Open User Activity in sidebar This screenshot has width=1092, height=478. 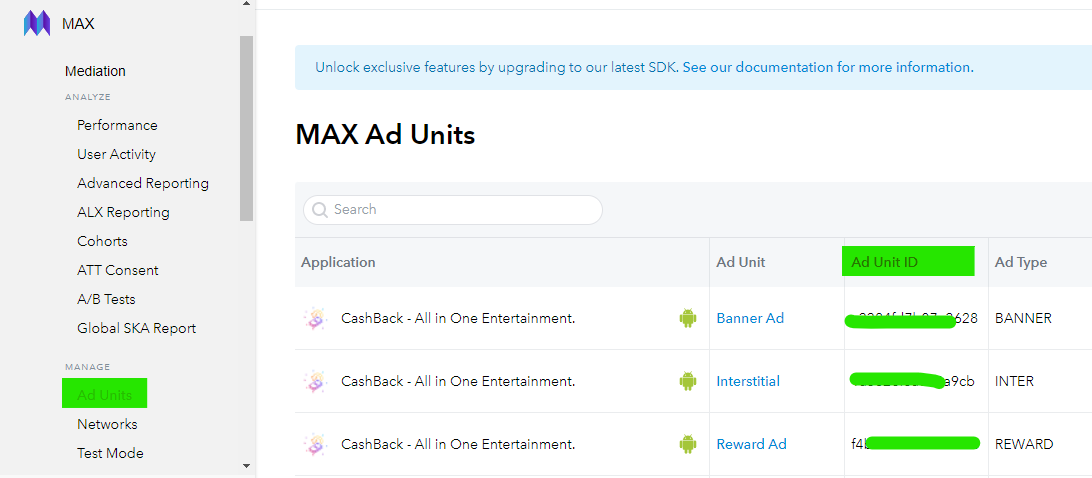click(116, 154)
